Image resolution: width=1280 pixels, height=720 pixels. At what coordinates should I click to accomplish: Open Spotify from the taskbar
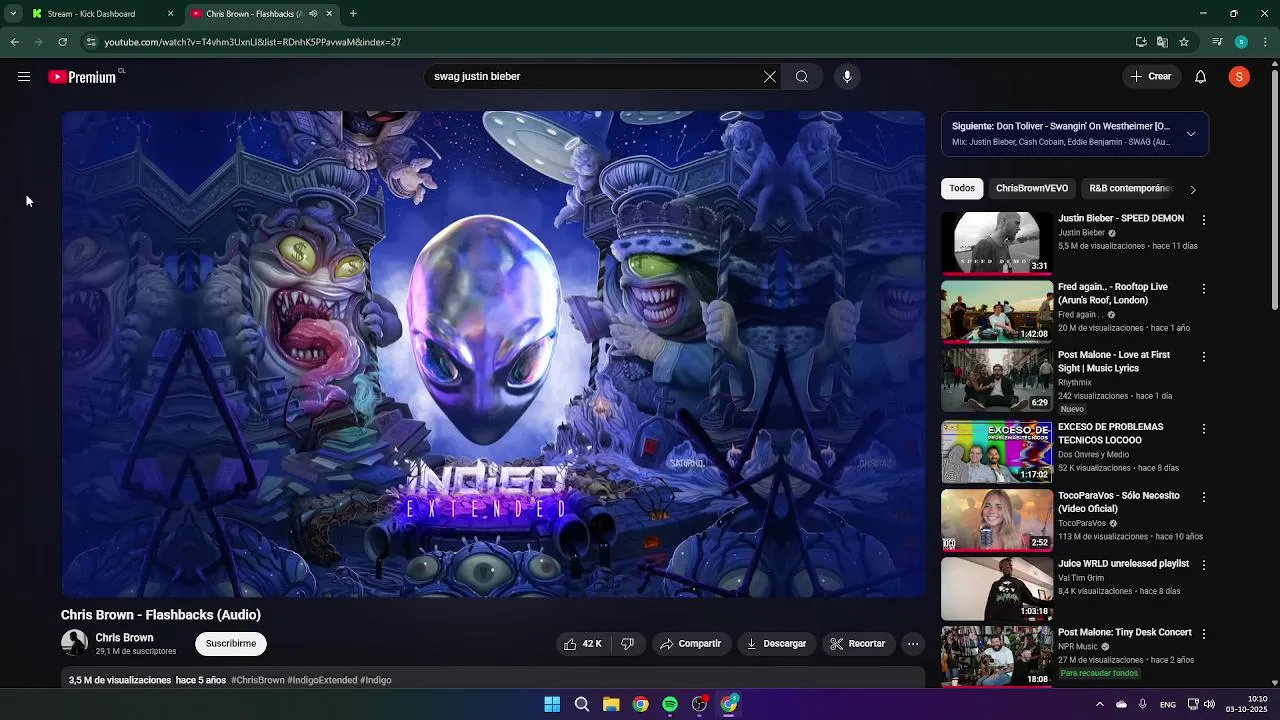(x=670, y=705)
